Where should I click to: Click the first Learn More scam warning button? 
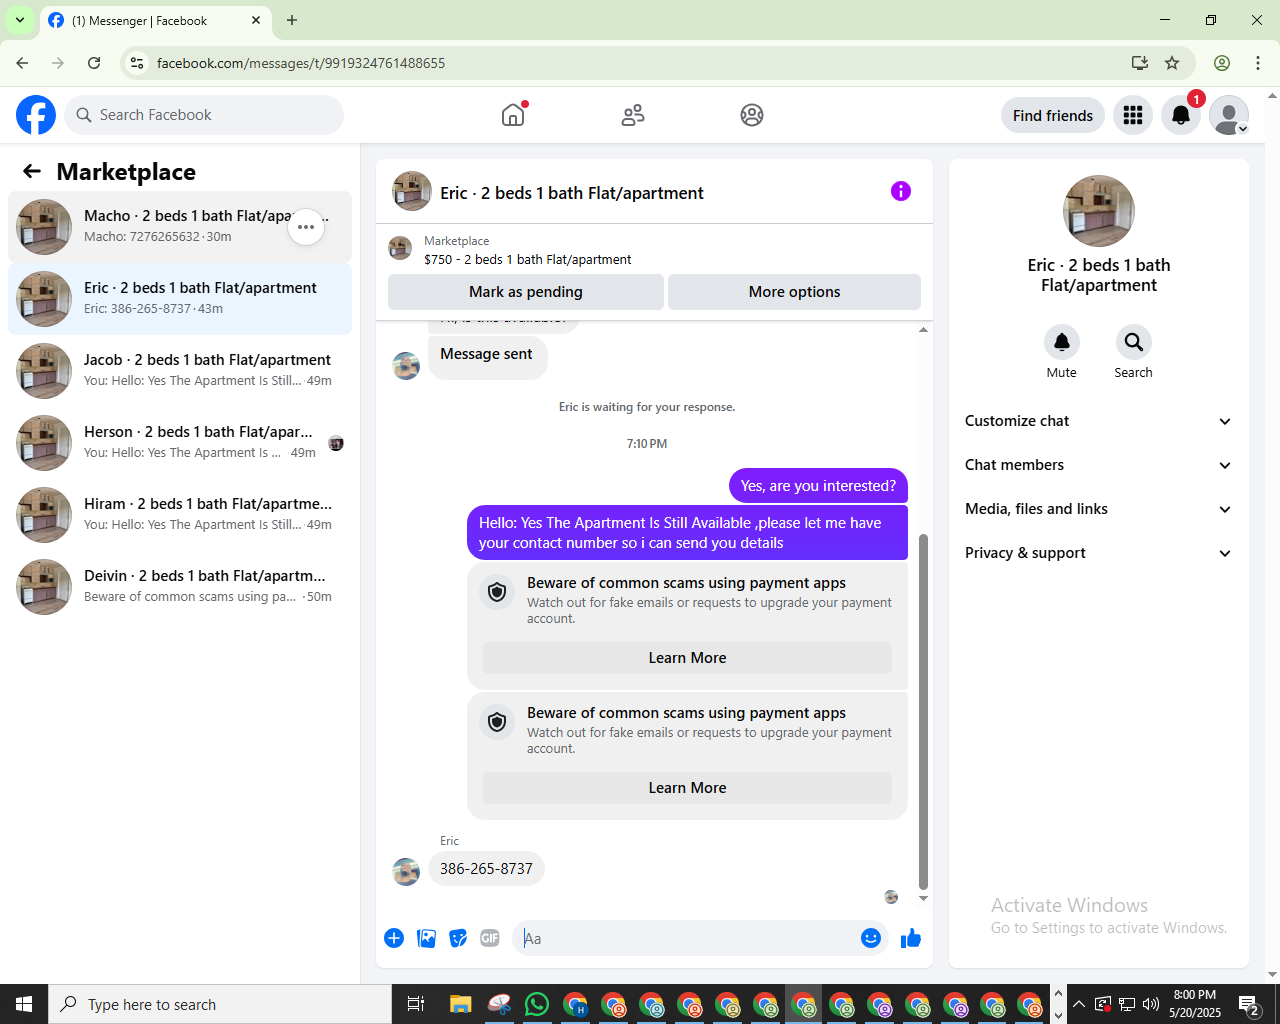pyautogui.click(x=687, y=658)
